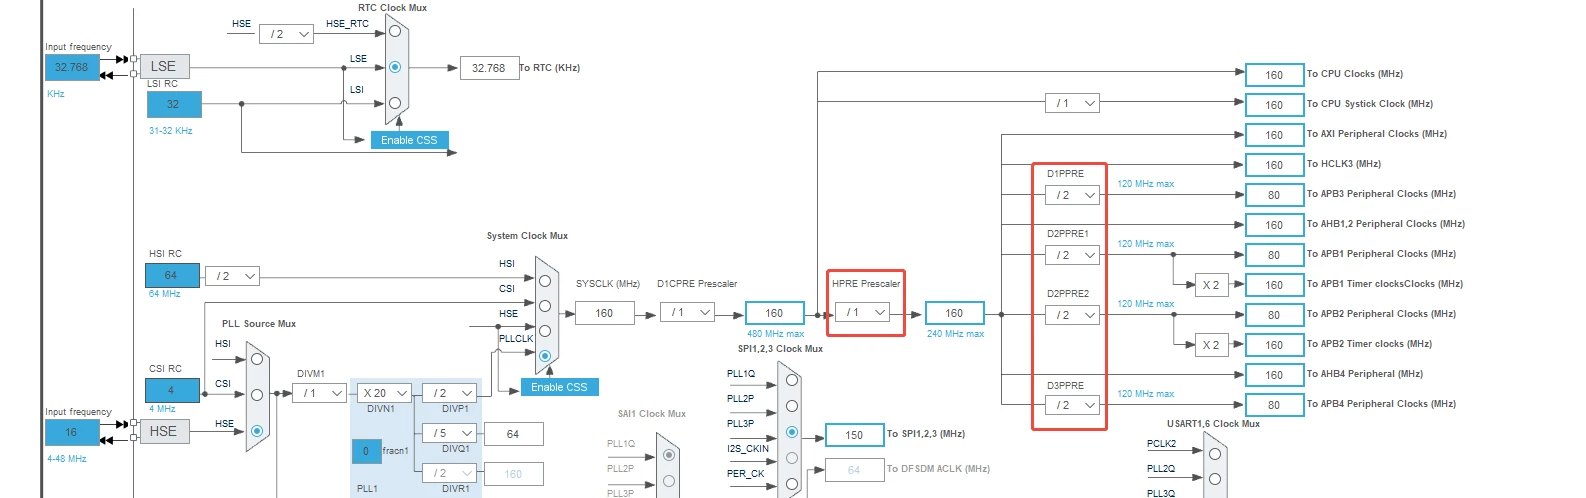Click the To APB4 Peripheral Clocks 80 value
This screenshot has width=1586, height=498.
point(1274,405)
